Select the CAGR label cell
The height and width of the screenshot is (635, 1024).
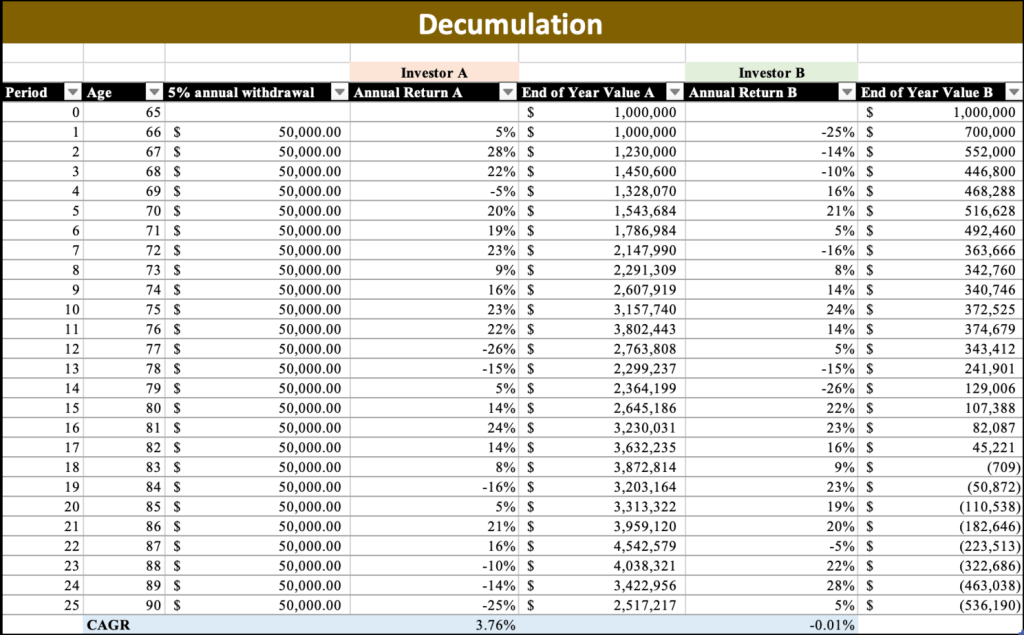pos(124,625)
